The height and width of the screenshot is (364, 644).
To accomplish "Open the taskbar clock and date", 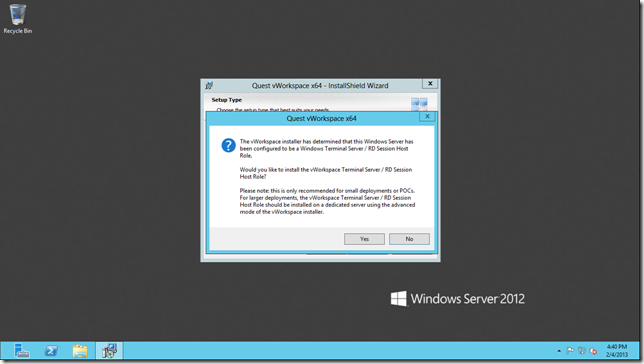I will [x=617, y=350].
